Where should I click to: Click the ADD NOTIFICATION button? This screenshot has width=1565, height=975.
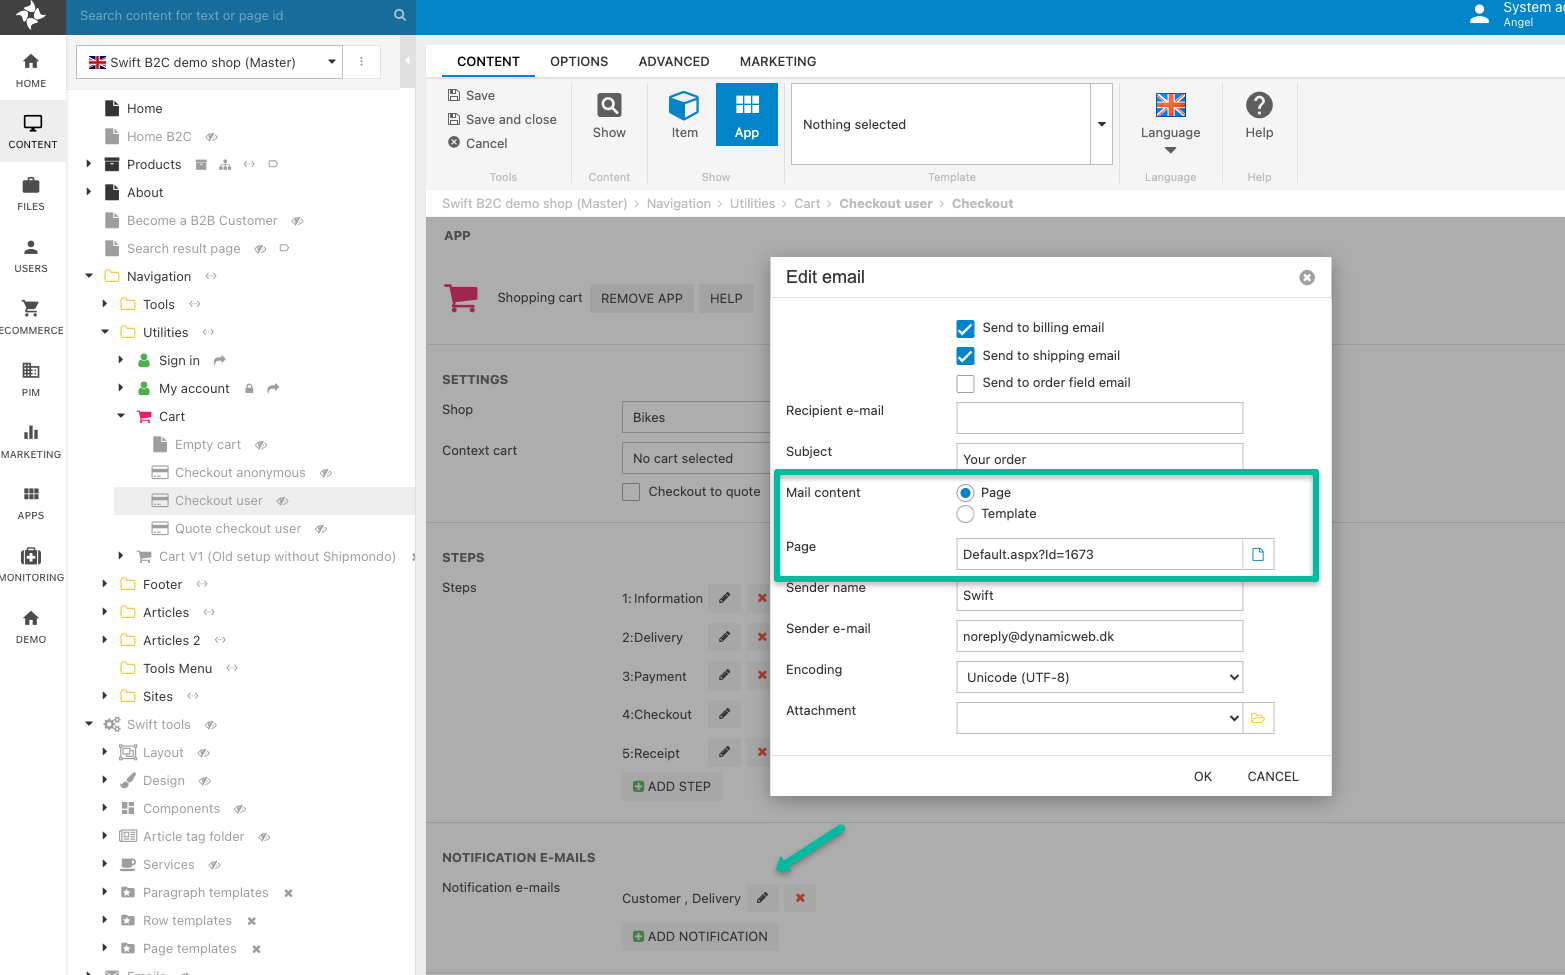[x=700, y=937]
